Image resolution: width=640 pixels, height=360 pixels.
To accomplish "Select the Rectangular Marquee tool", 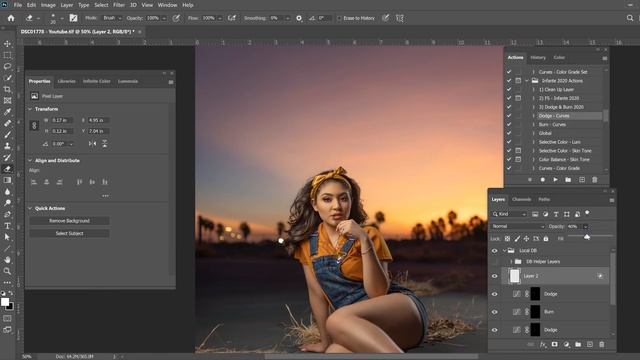I will [7, 55].
